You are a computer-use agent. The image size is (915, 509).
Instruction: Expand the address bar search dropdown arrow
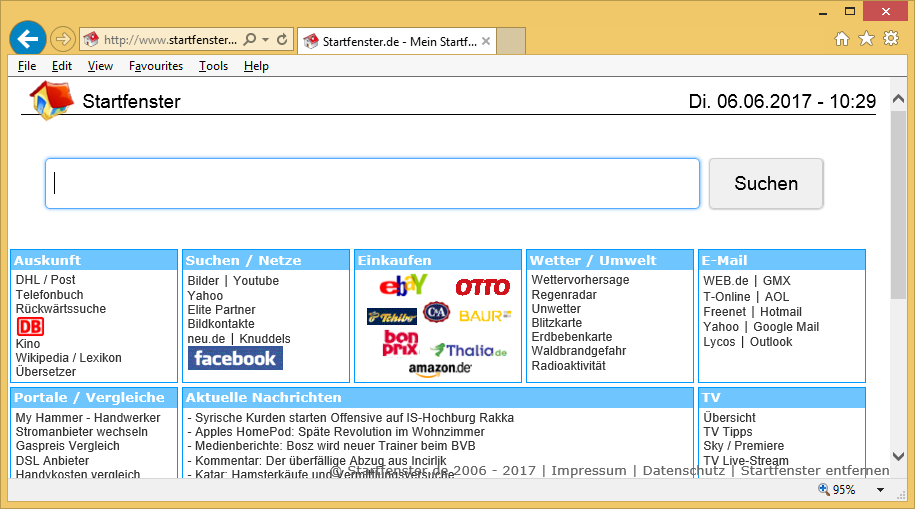click(265, 41)
